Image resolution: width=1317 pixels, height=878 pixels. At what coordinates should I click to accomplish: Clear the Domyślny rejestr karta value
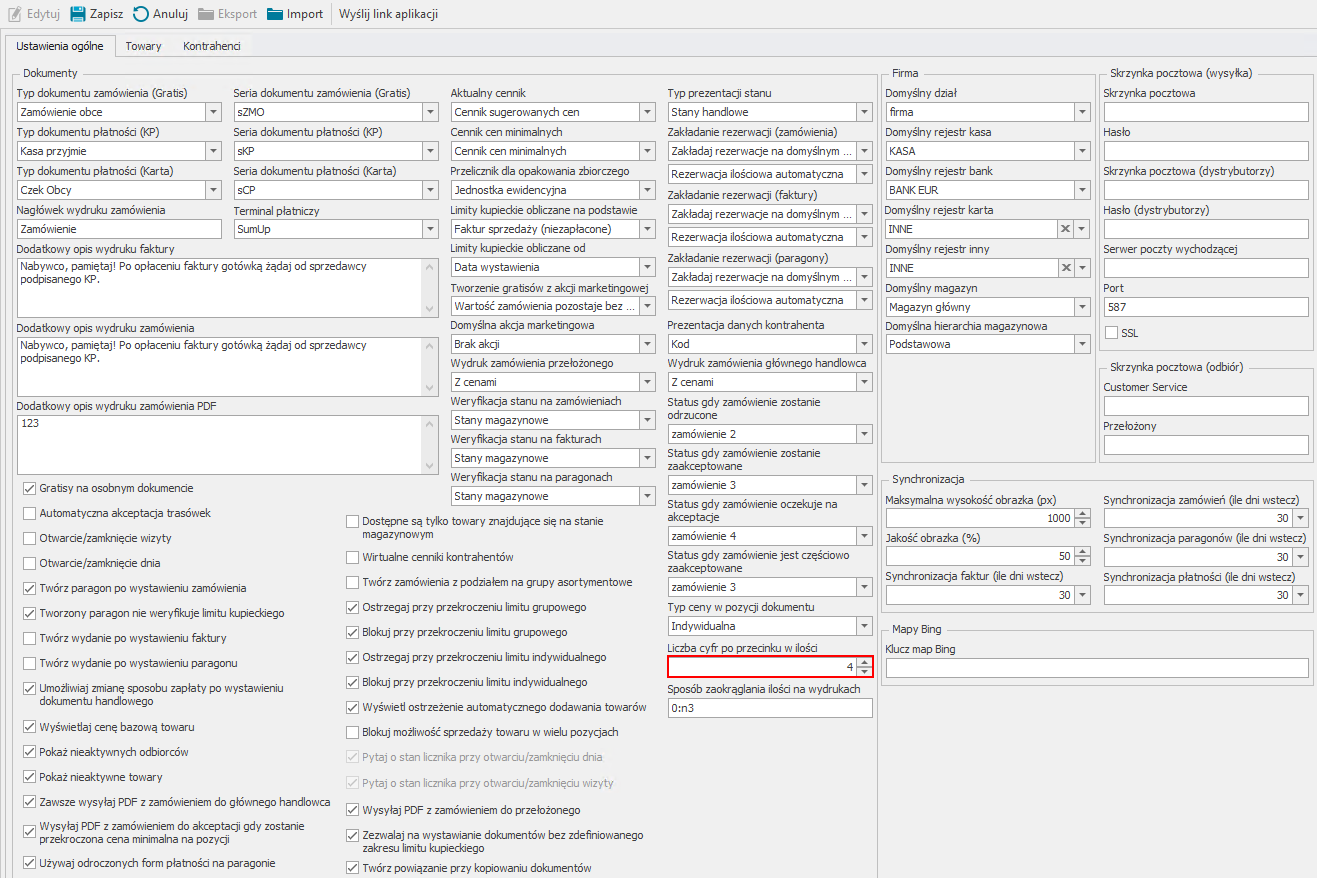(1066, 229)
